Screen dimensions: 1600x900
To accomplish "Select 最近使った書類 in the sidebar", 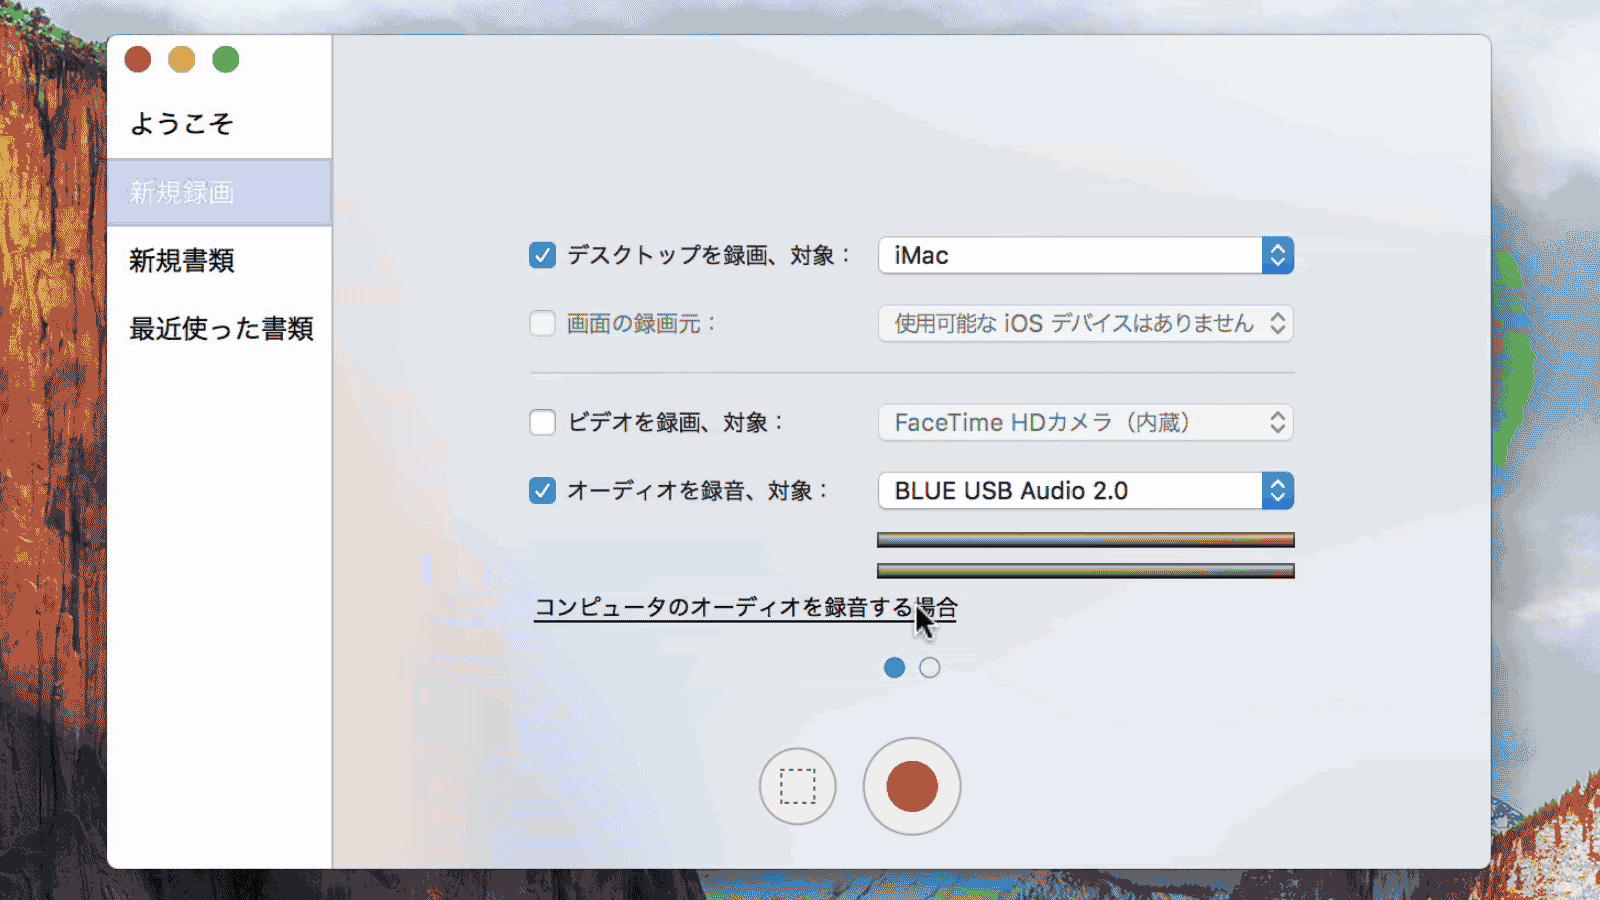I will (x=219, y=328).
